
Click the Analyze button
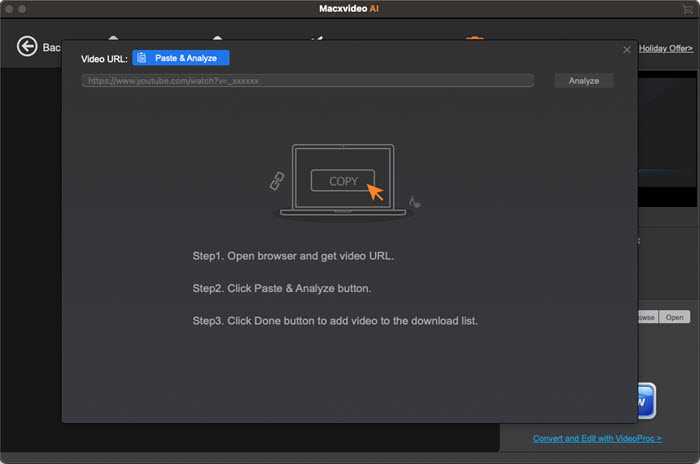pyautogui.click(x=583, y=81)
